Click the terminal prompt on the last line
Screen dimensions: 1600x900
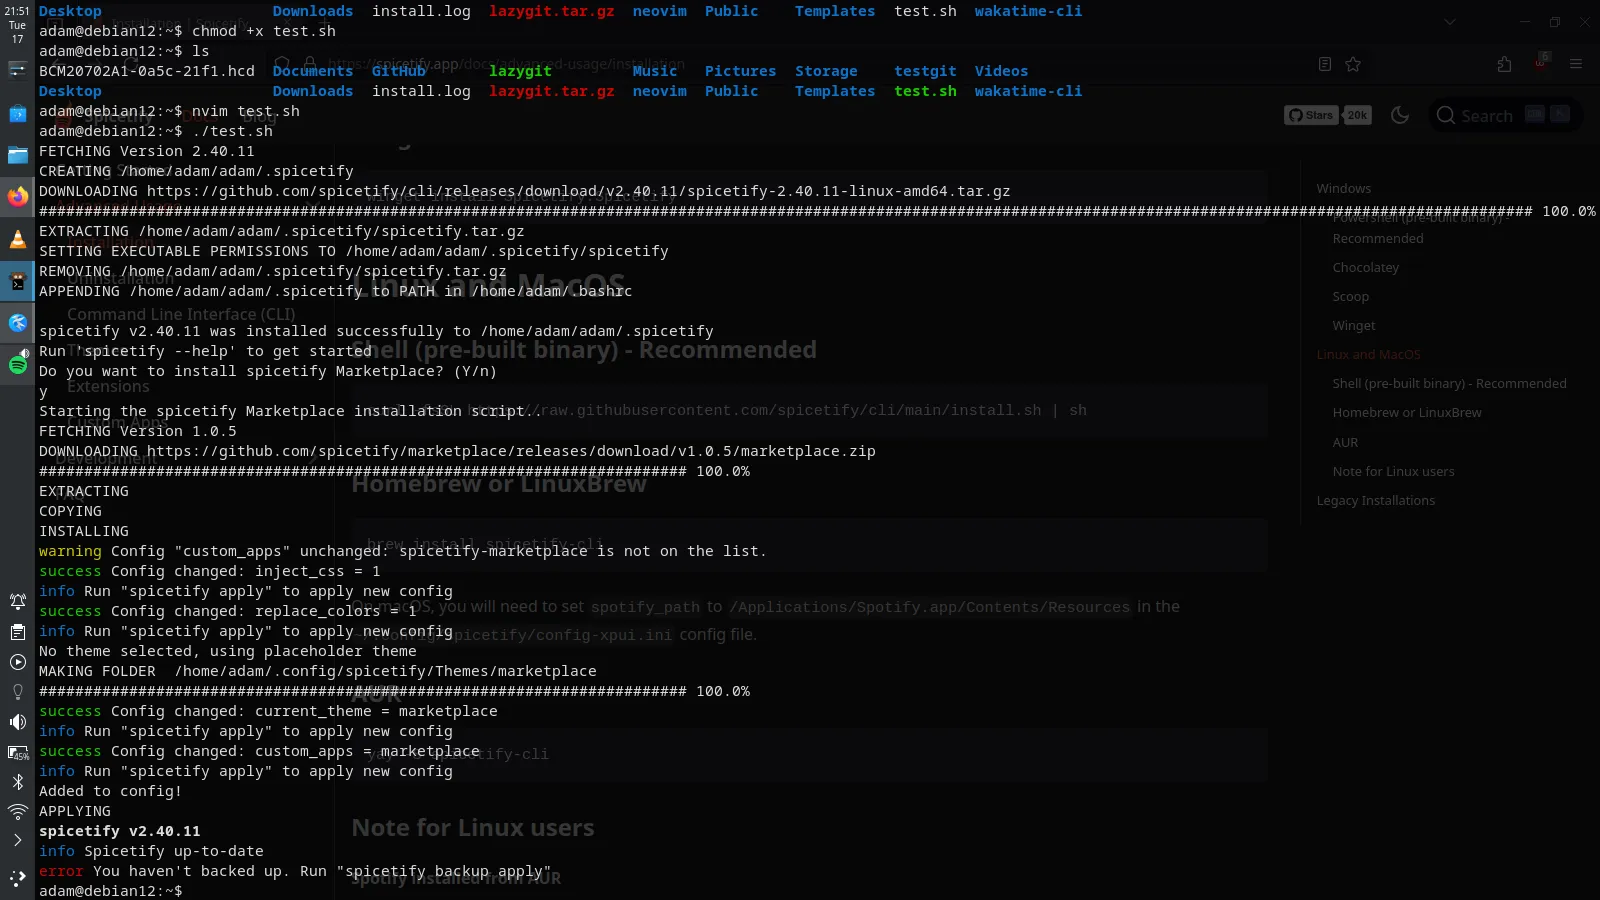pyautogui.click(x=111, y=890)
